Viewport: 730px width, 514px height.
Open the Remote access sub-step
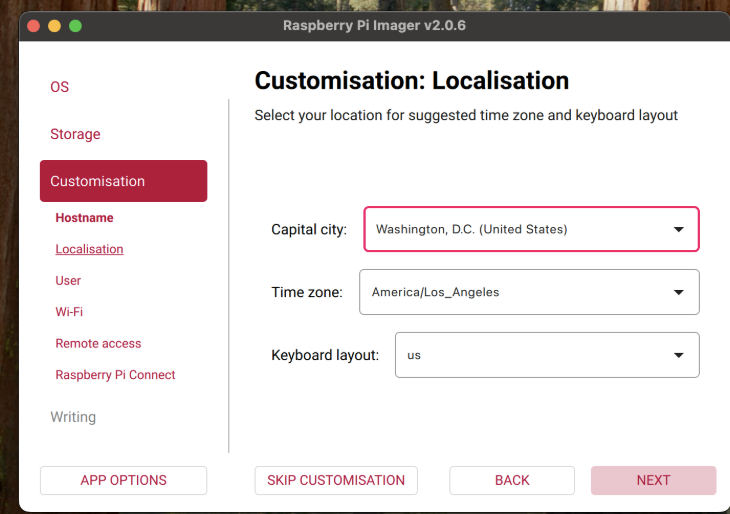(98, 344)
